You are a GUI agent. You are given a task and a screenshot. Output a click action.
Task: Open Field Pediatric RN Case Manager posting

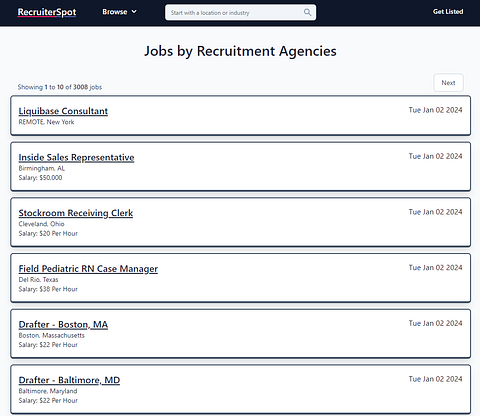tap(88, 269)
